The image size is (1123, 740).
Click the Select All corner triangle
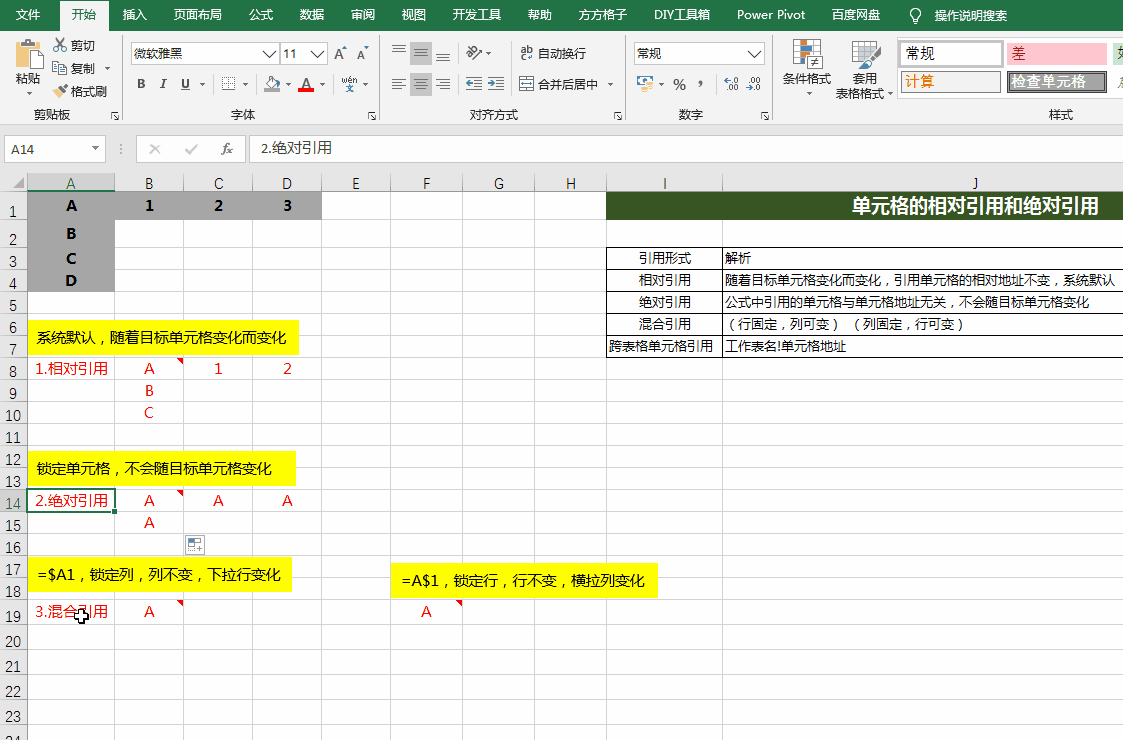click(x=17, y=183)
